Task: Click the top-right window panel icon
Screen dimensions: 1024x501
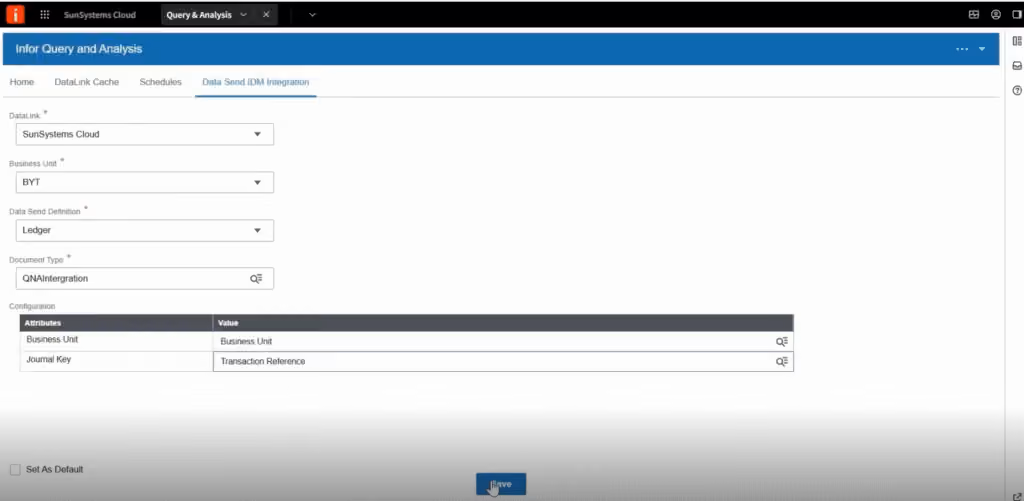Action: (1016, 14)
